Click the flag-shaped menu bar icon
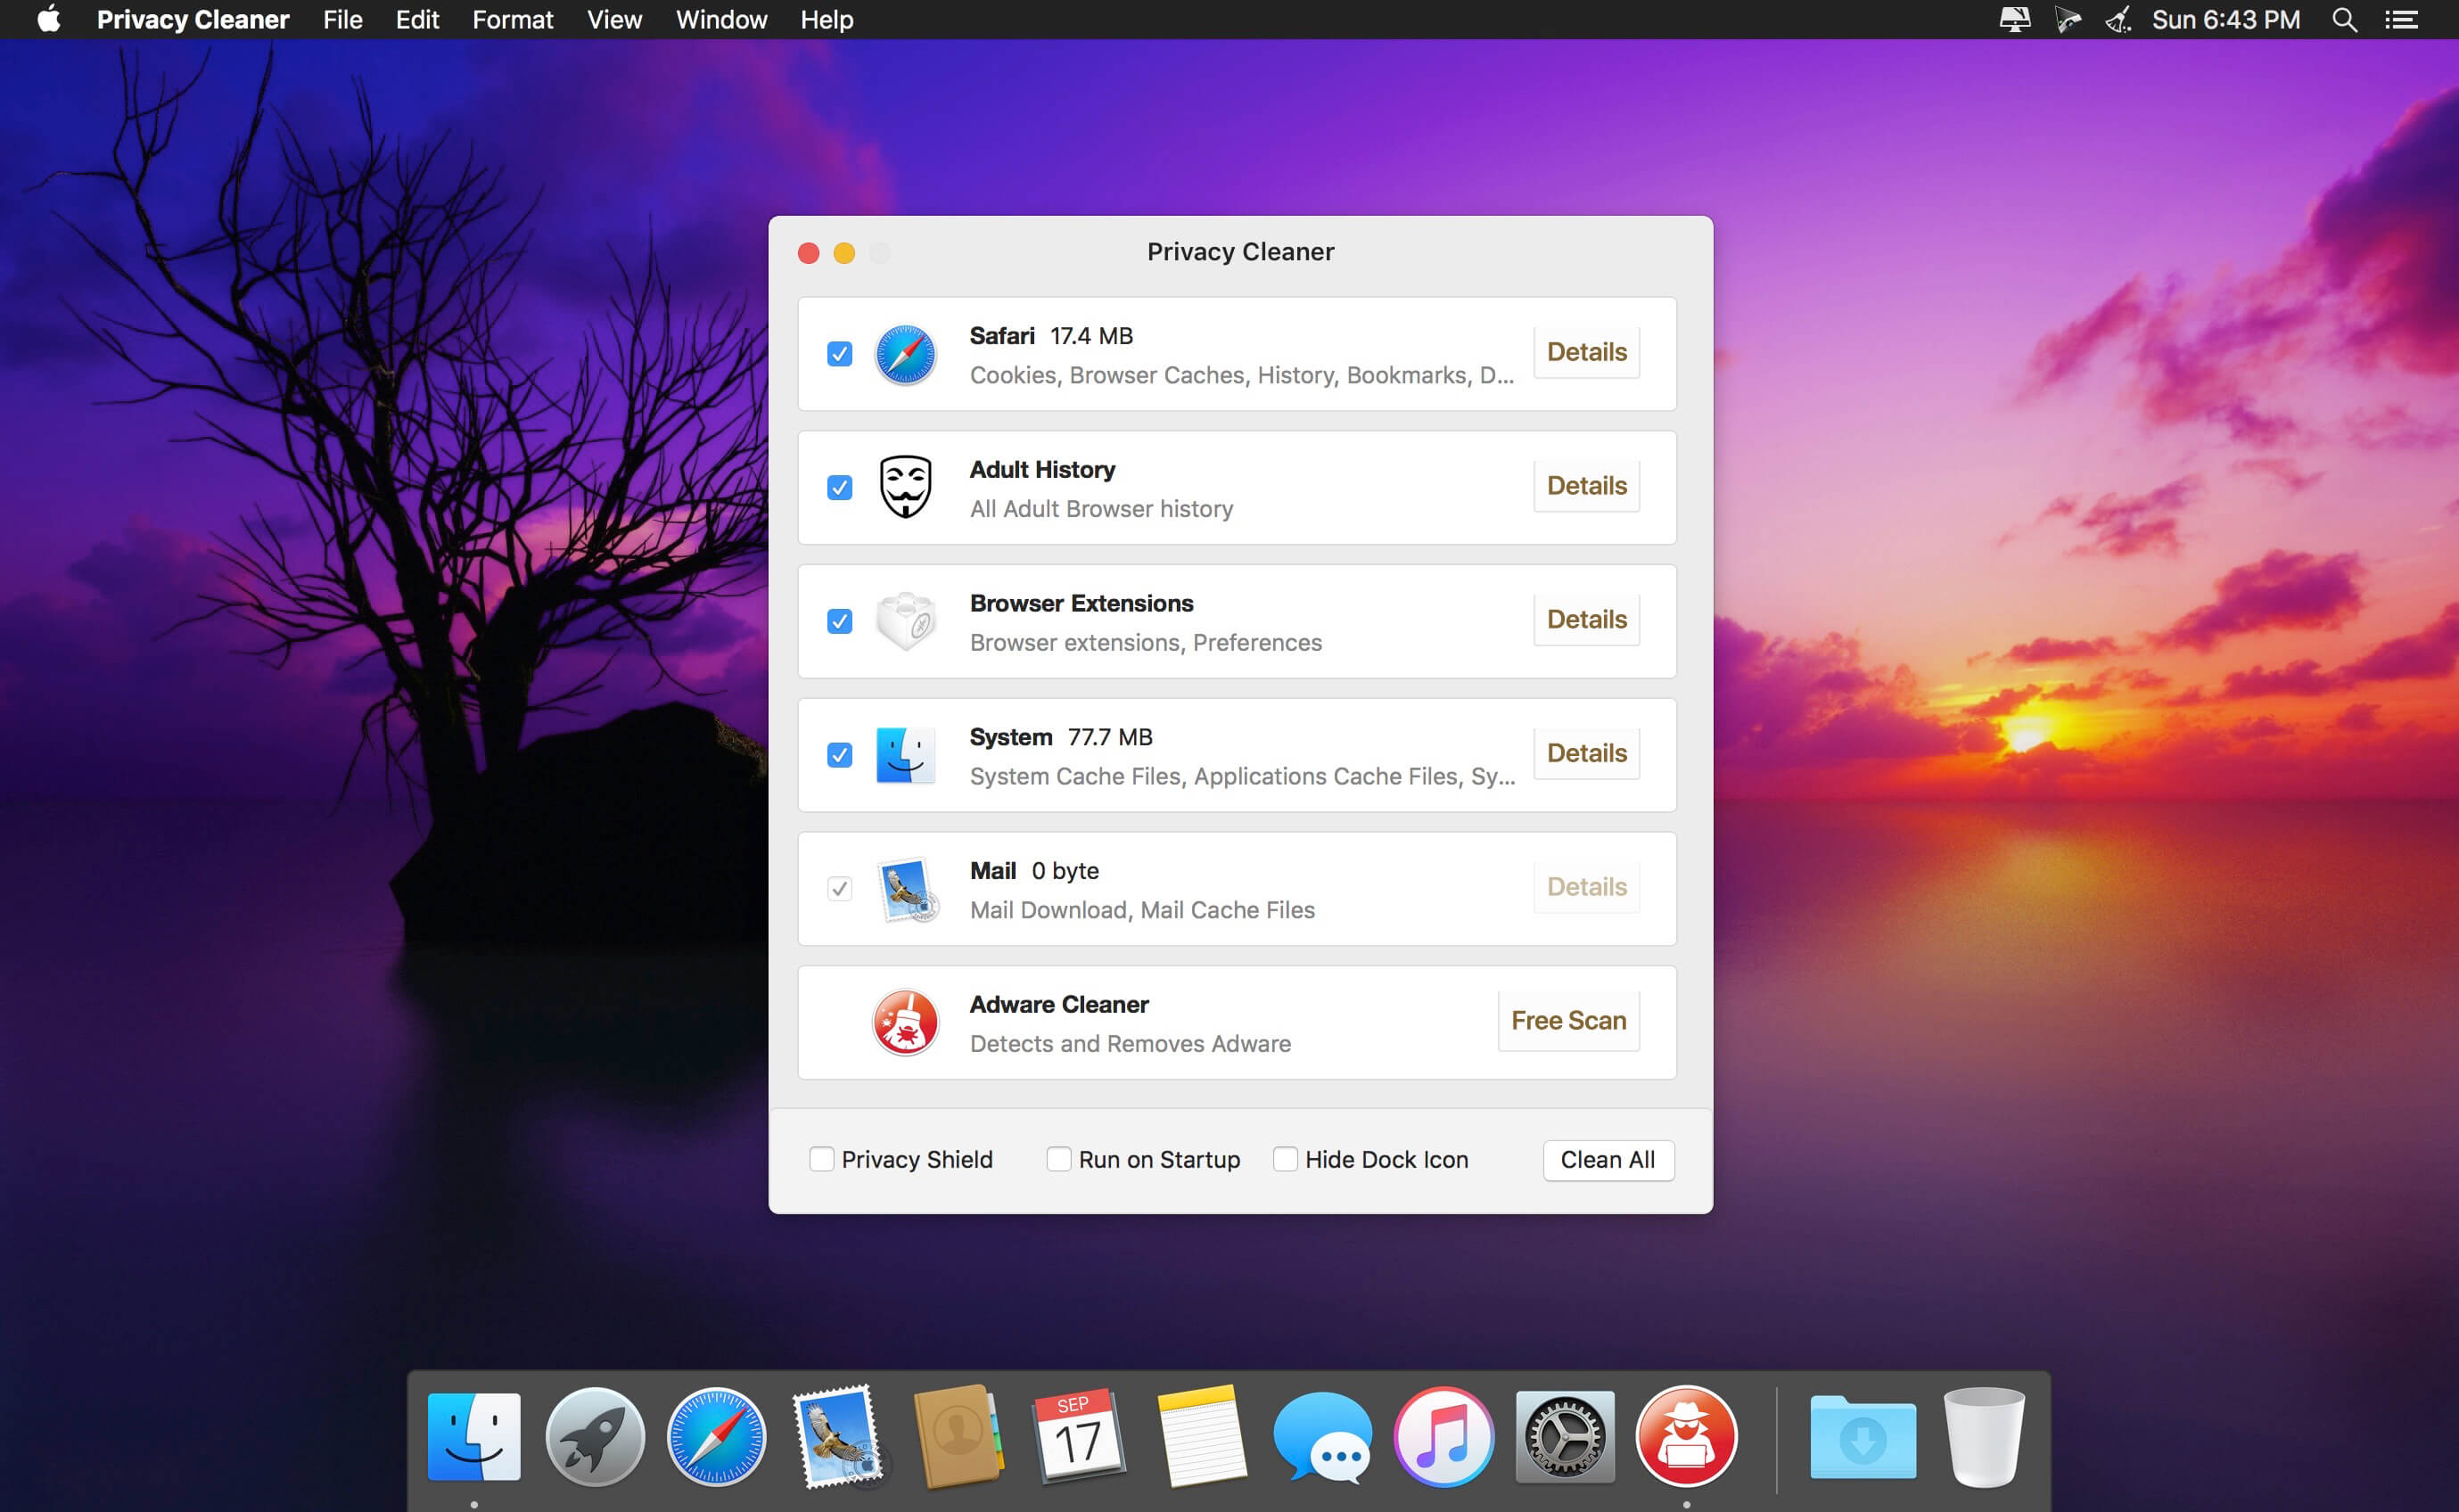2459x1512 pixels. (2067, 20)
